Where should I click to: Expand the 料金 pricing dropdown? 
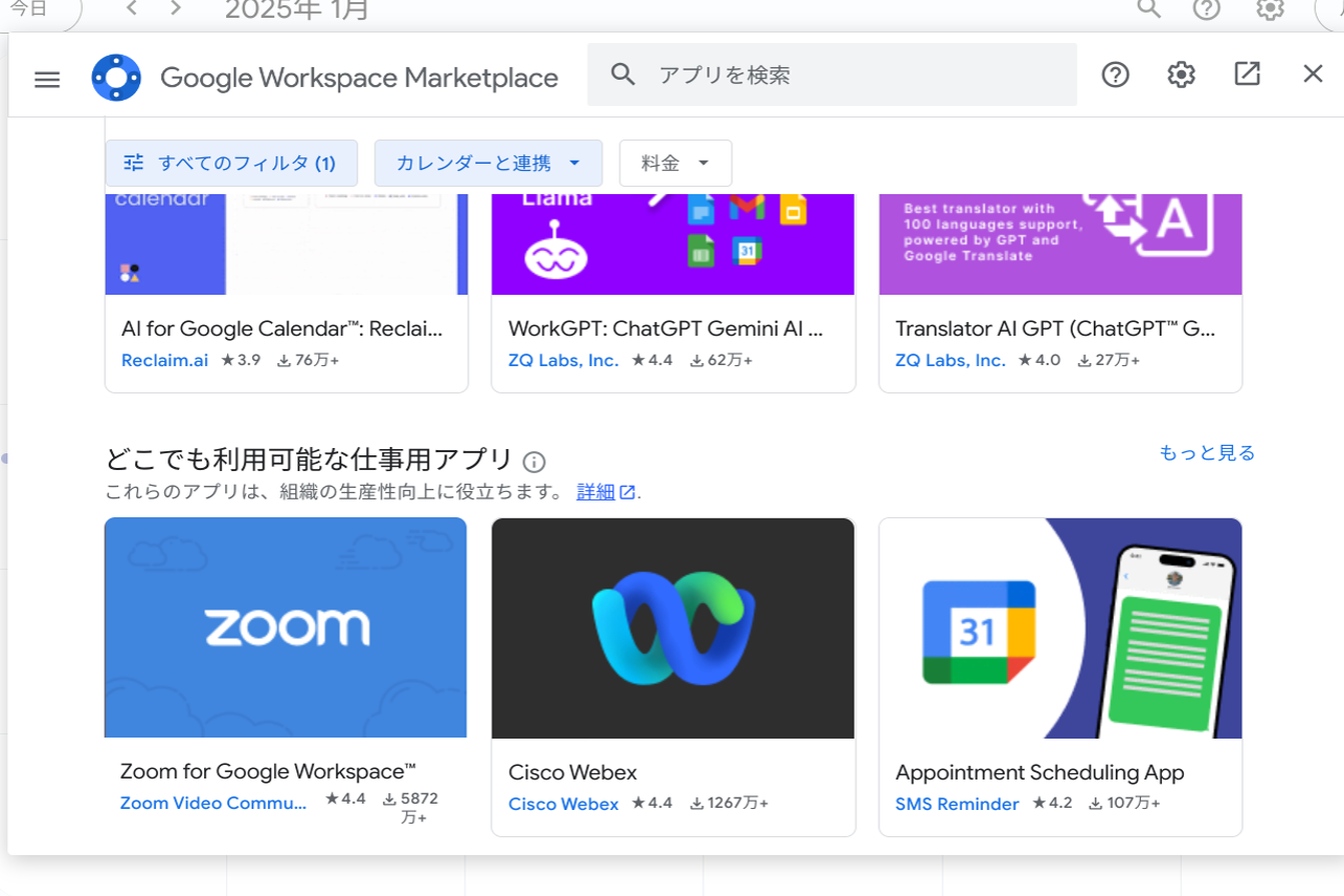(675, 163)
